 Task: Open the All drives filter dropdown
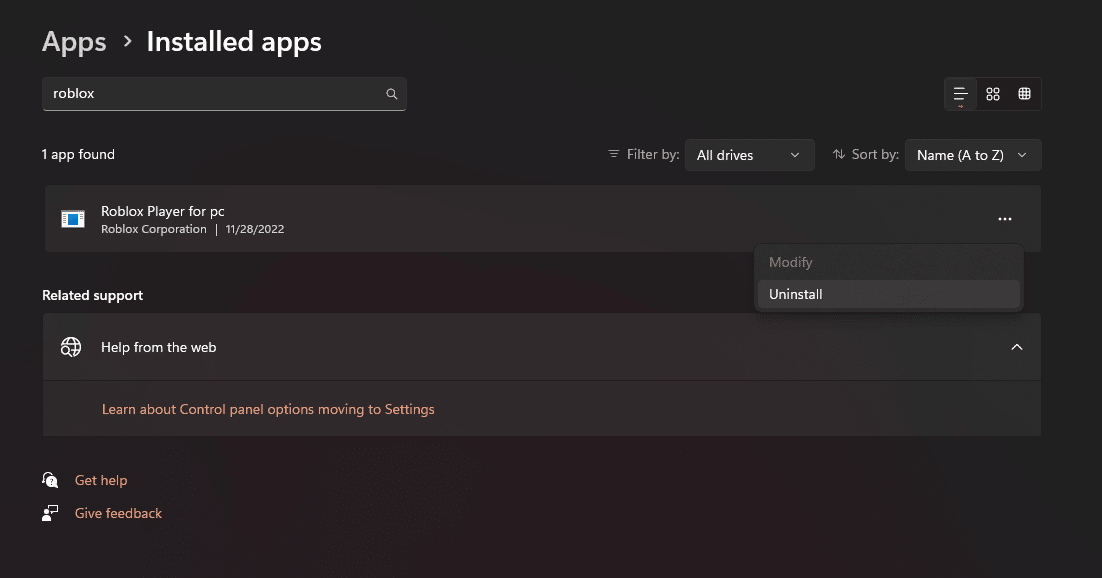[x=749, y=155]
